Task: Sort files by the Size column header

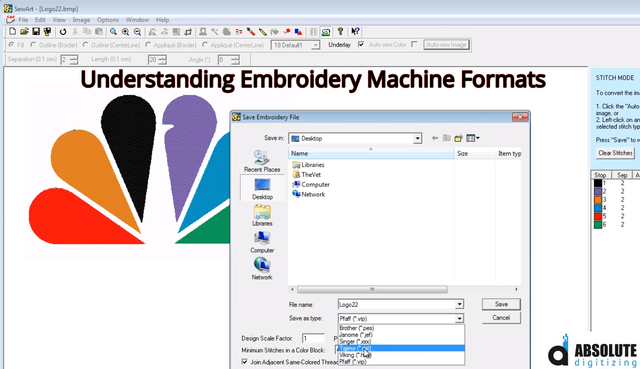Action: click(x=475, y=153)
